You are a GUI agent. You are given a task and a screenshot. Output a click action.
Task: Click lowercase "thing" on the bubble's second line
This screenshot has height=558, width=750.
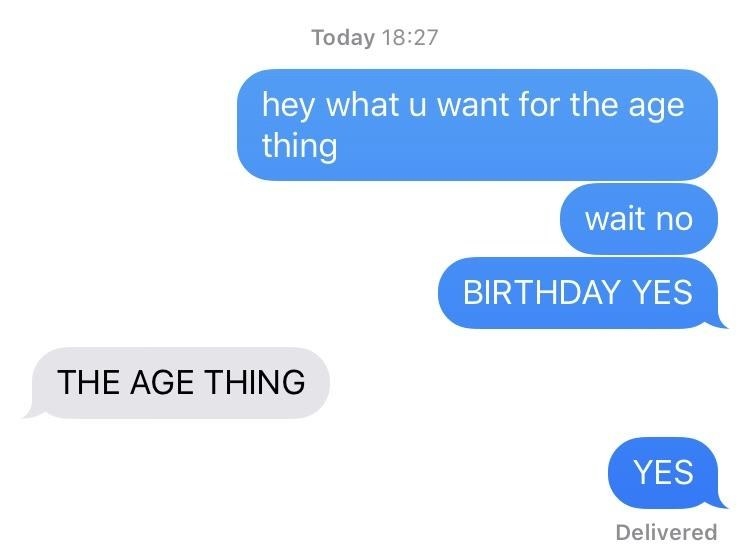(x=300, y=146)
